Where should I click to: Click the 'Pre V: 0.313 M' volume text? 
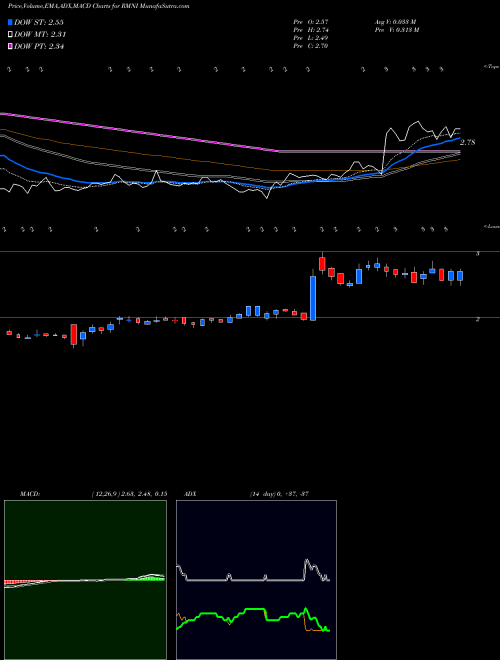[396, 30]
